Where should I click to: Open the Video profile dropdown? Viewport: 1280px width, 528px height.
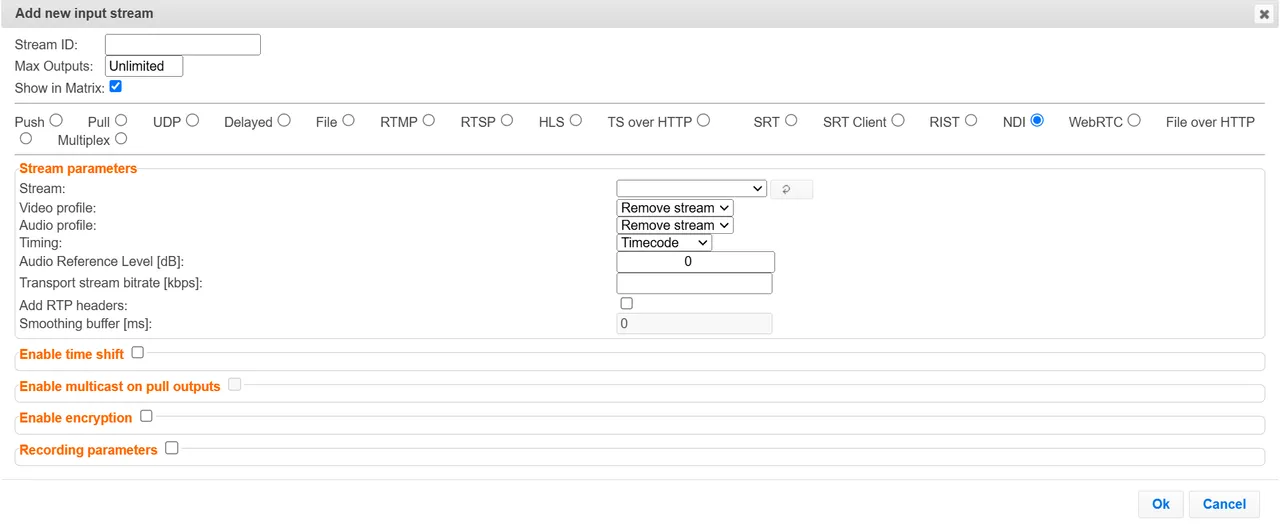pos(675,208)
